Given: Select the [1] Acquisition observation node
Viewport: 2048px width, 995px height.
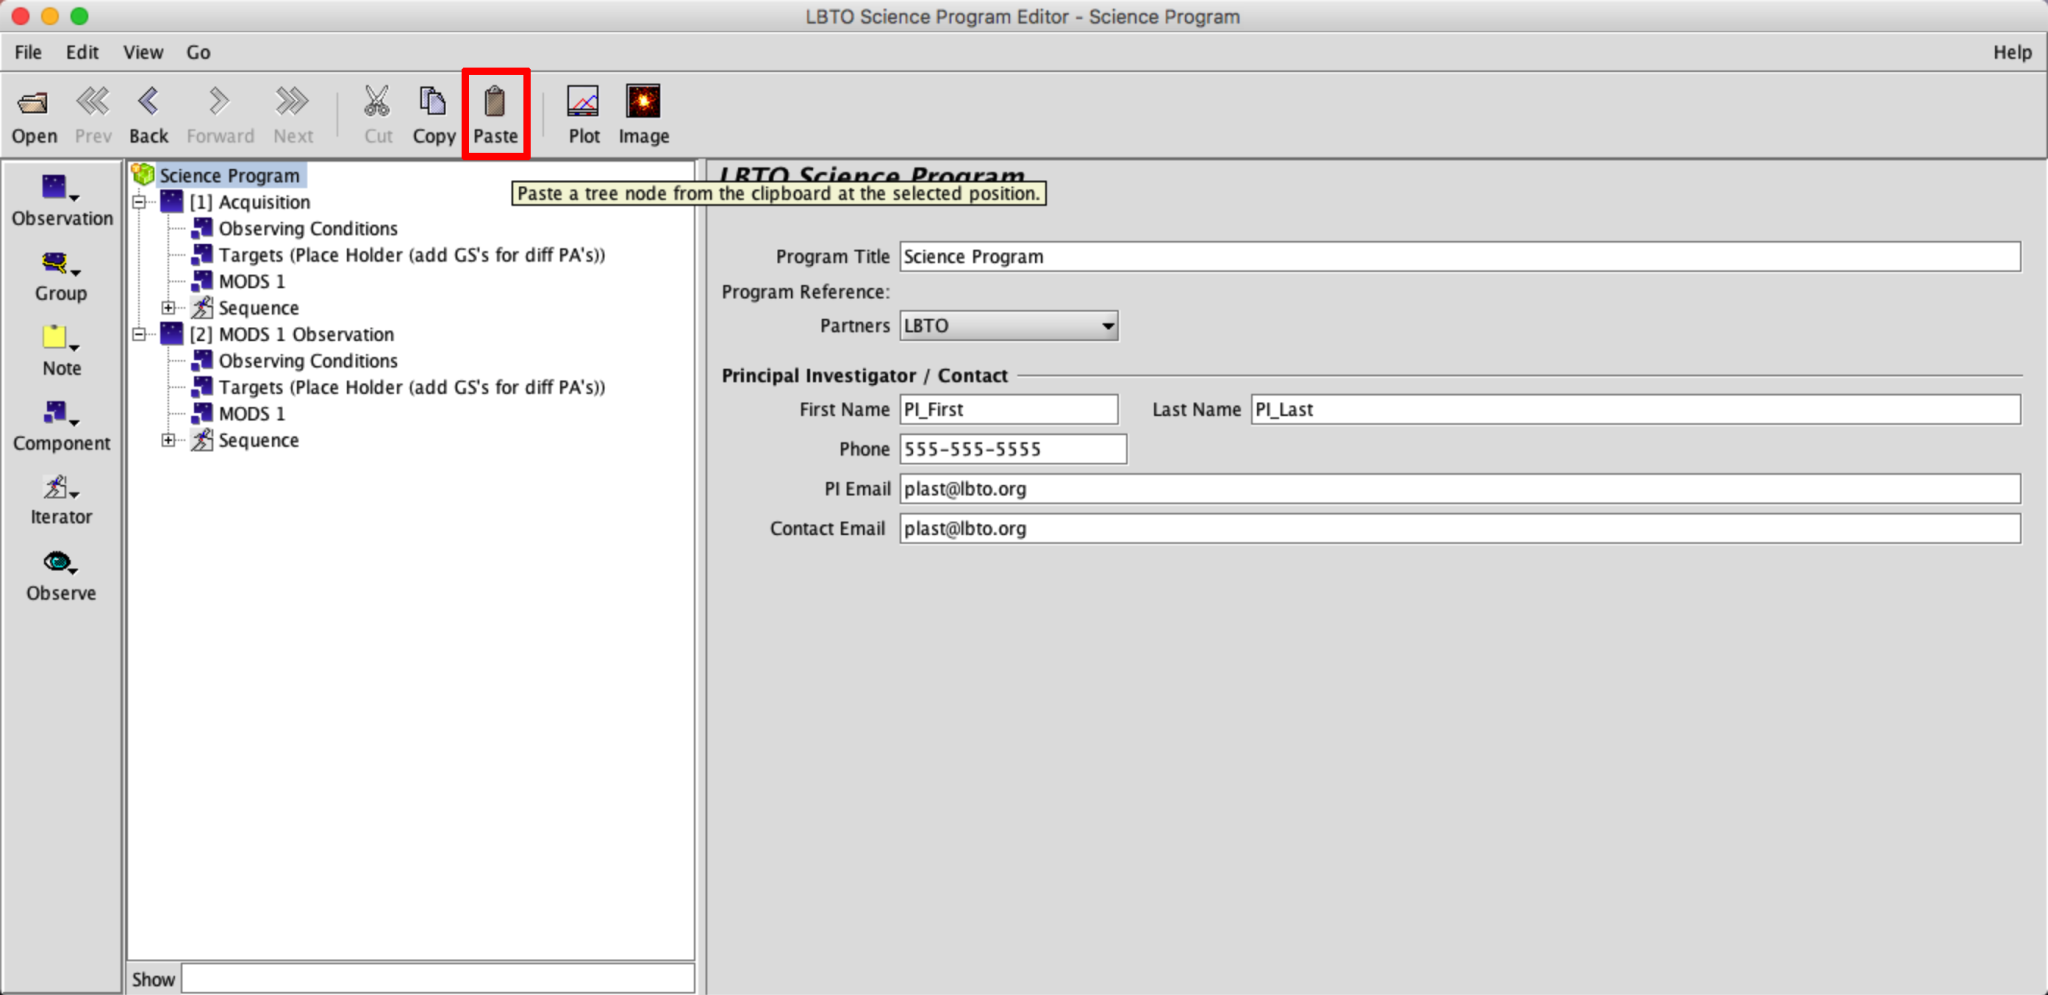Looking at the screenshot, I should coord(250,202).
